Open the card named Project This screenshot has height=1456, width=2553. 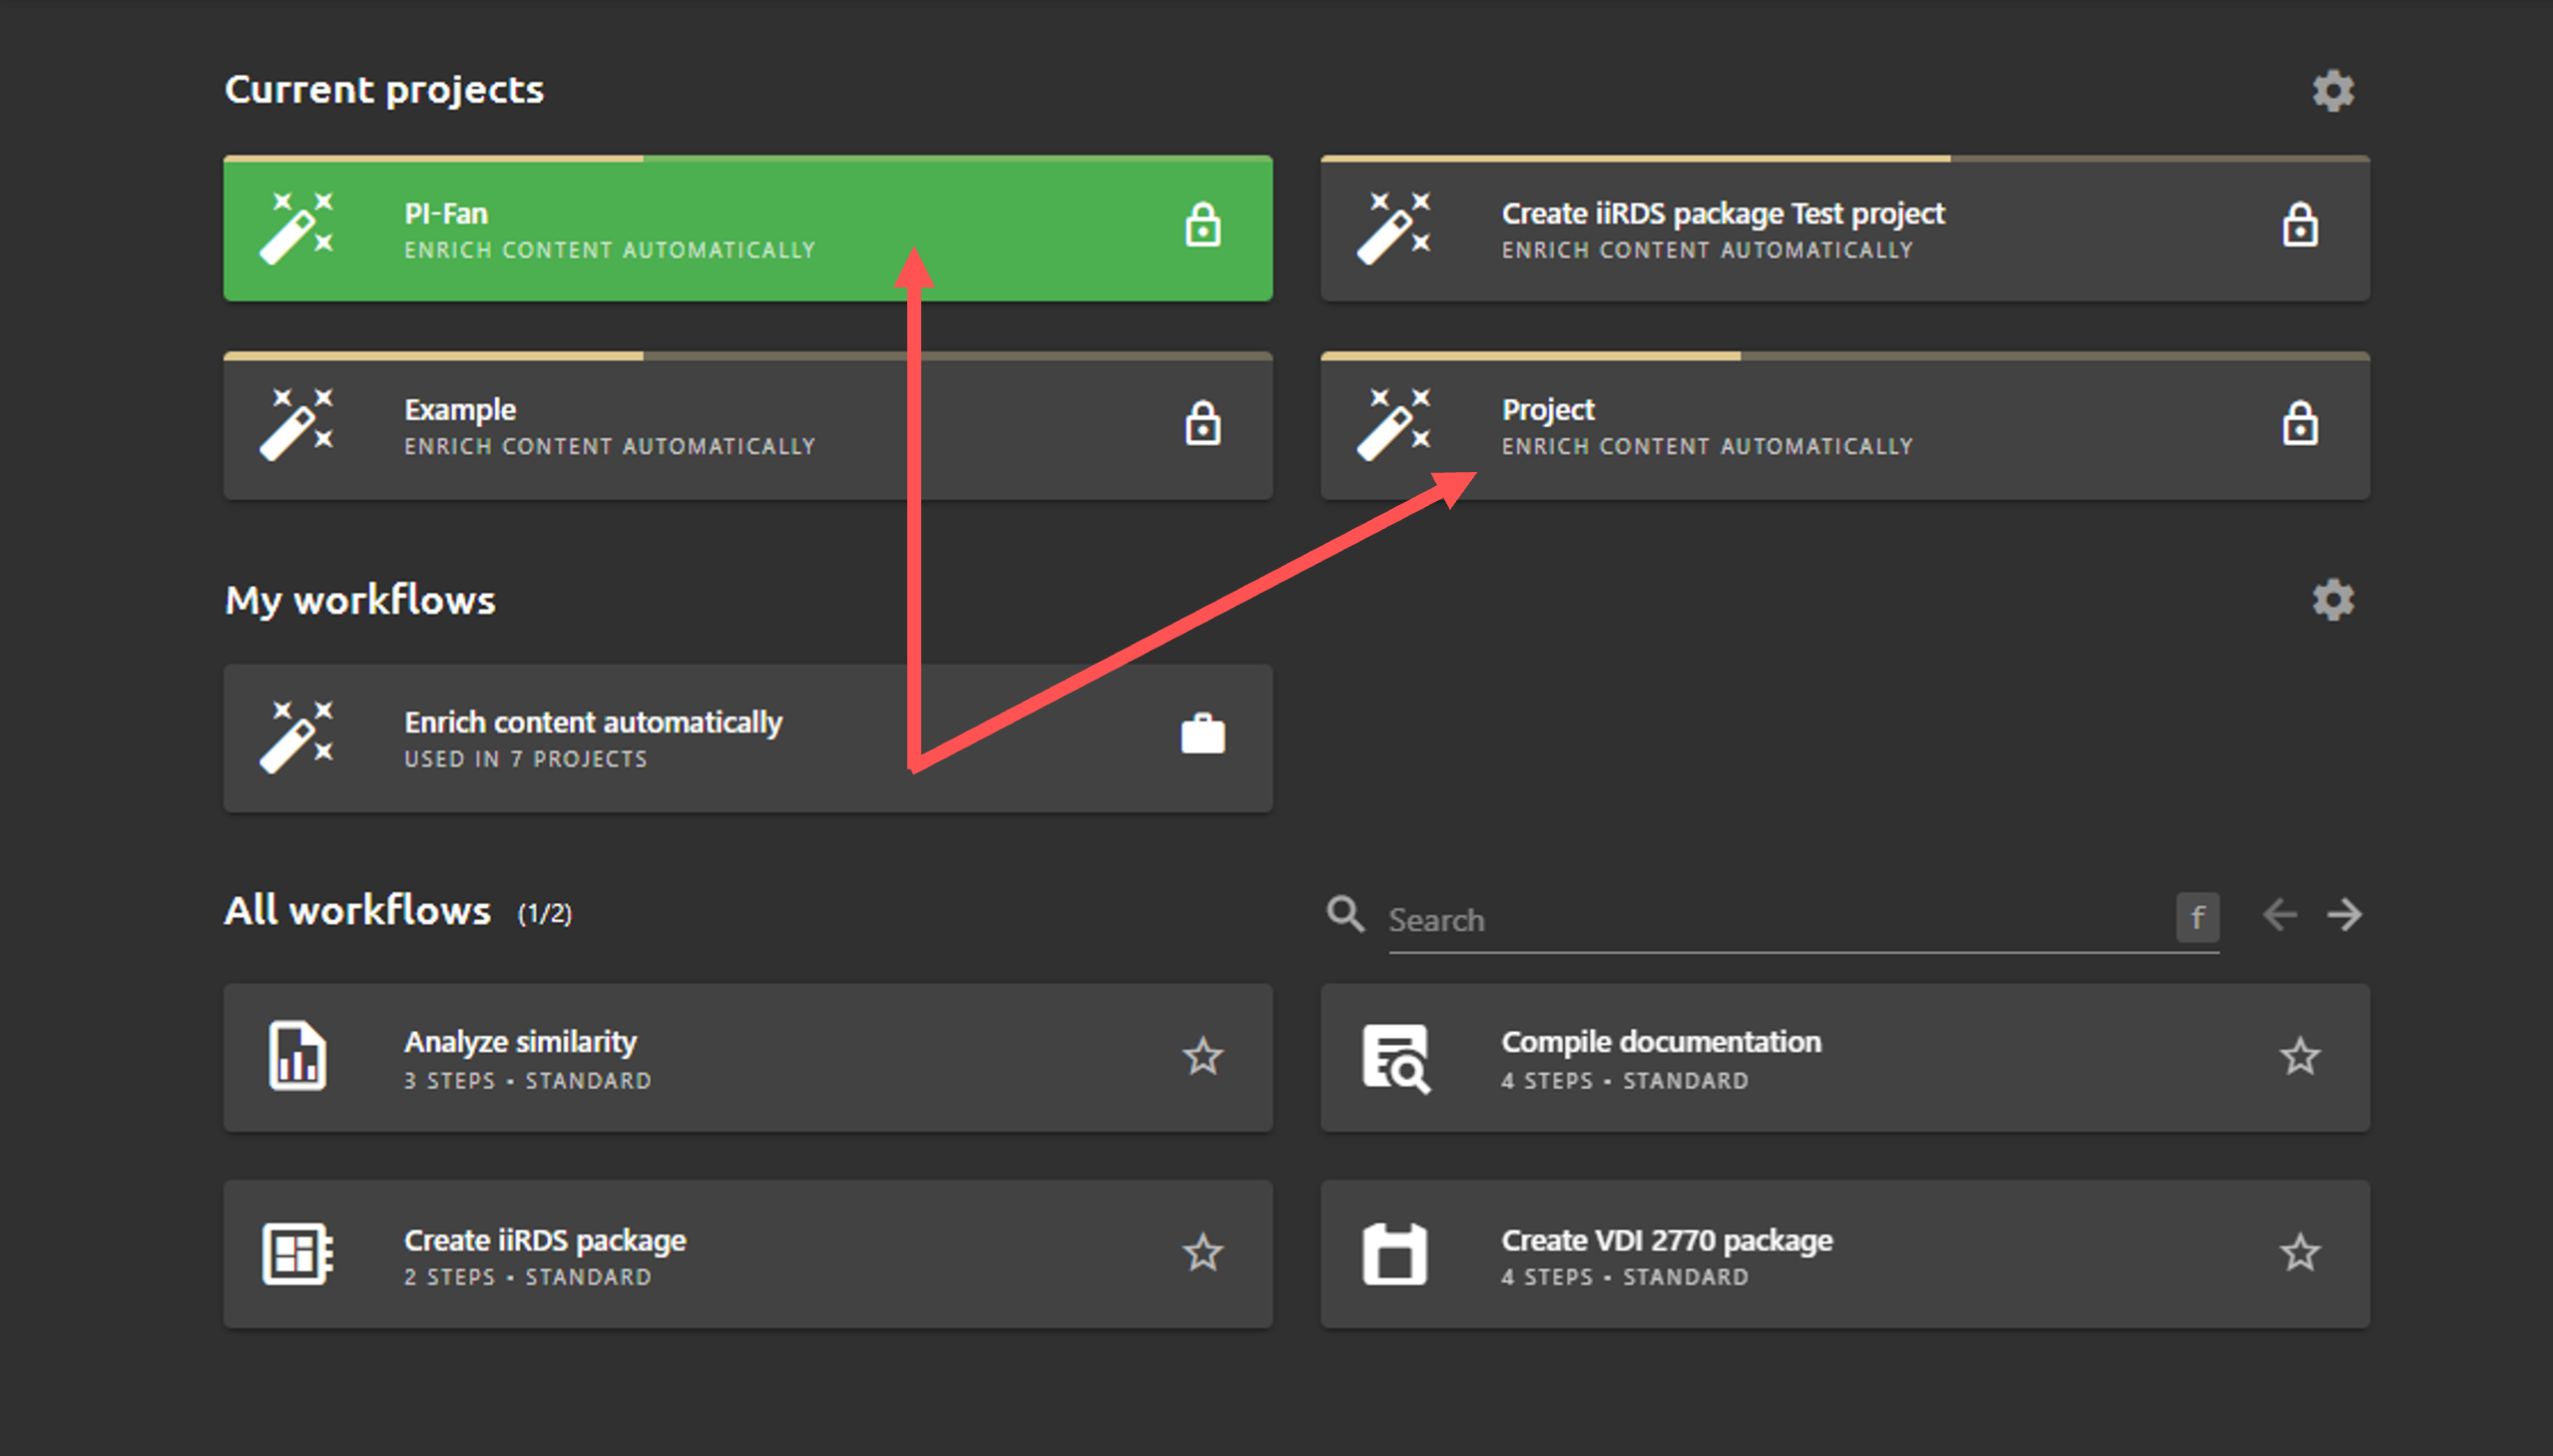pyautogui.click(x=1844, y=426)
